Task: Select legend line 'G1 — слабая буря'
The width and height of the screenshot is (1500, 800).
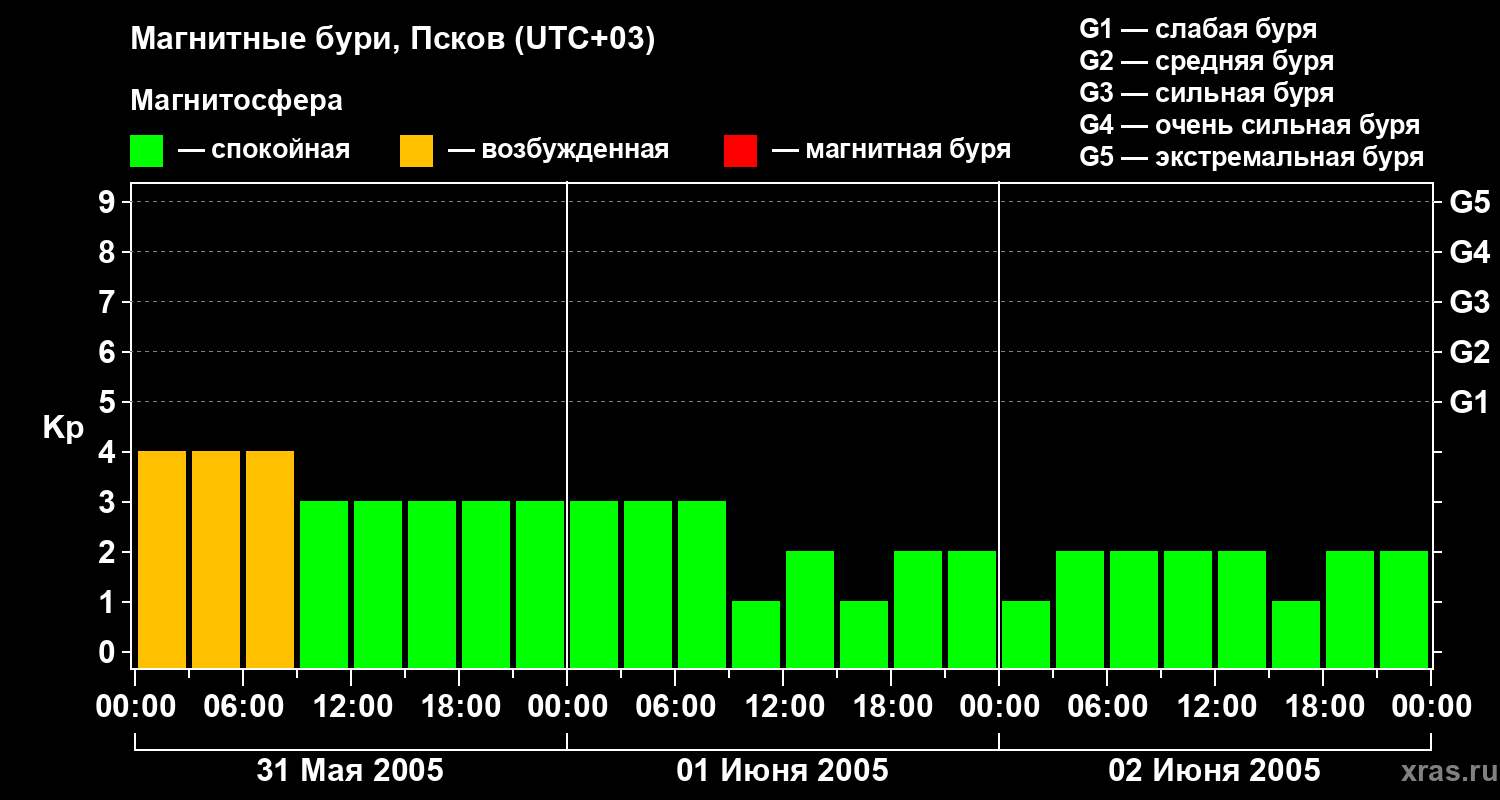Action: coord(1198,29)
